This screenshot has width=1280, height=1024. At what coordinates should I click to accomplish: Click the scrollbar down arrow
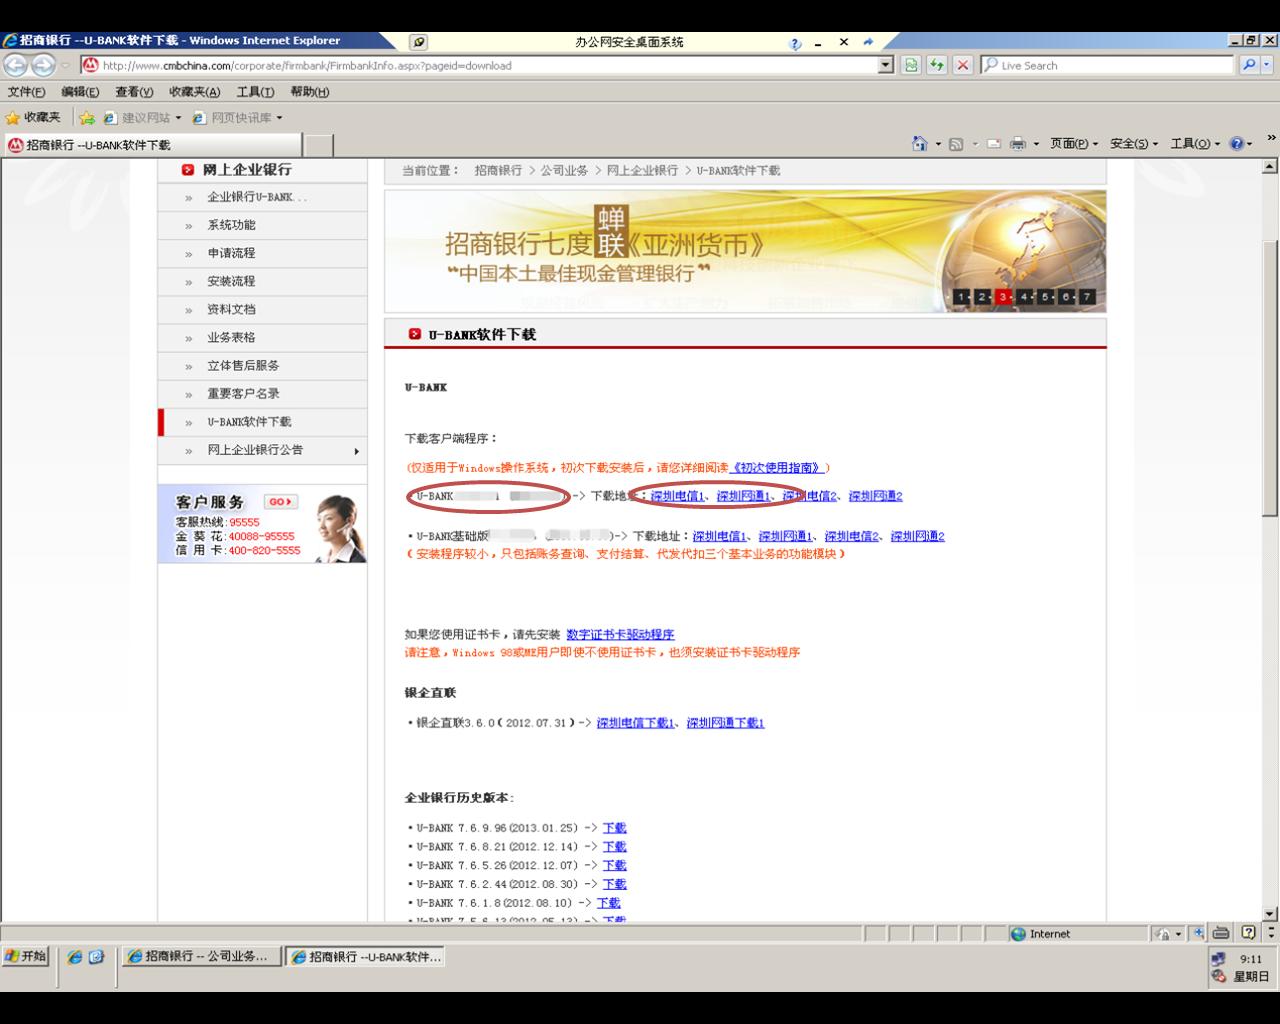1270,914
